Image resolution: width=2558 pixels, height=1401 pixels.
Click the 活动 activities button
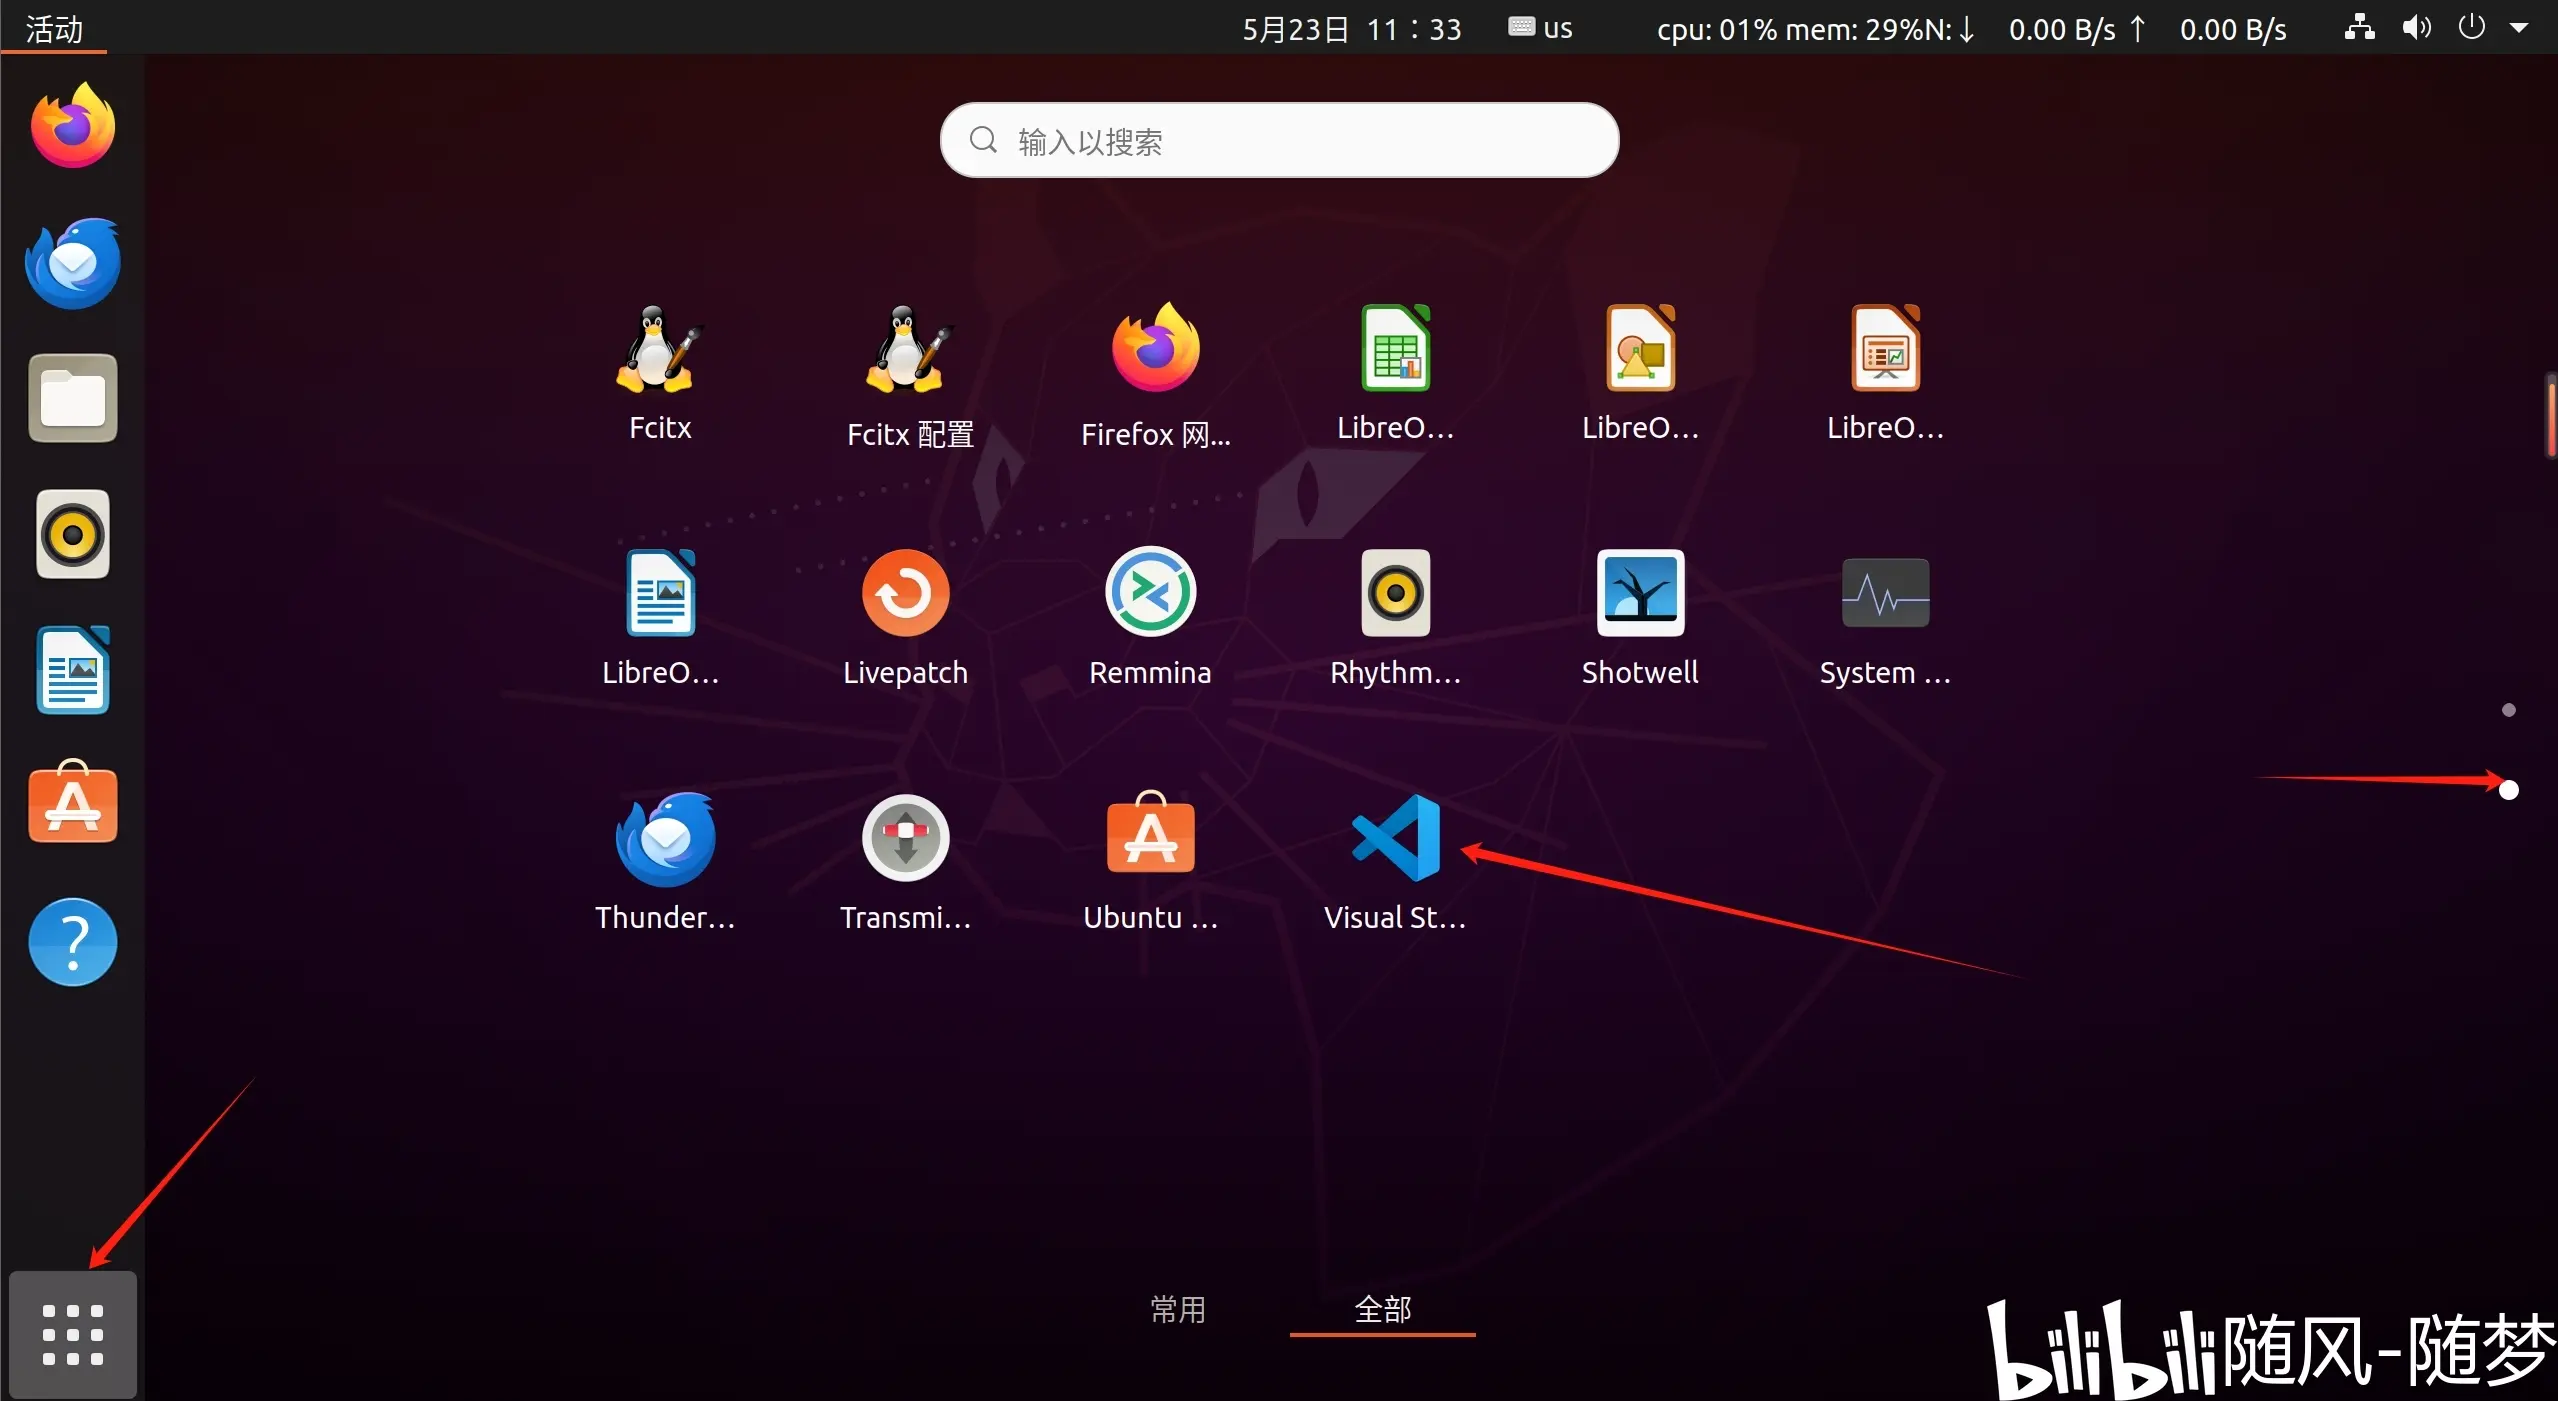[x=54, y=28]
